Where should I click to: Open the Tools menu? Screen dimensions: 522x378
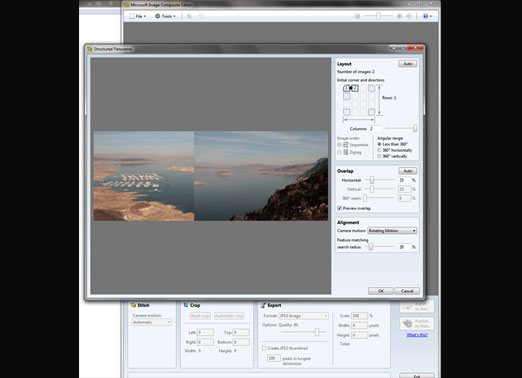click(x=165, y=16)
